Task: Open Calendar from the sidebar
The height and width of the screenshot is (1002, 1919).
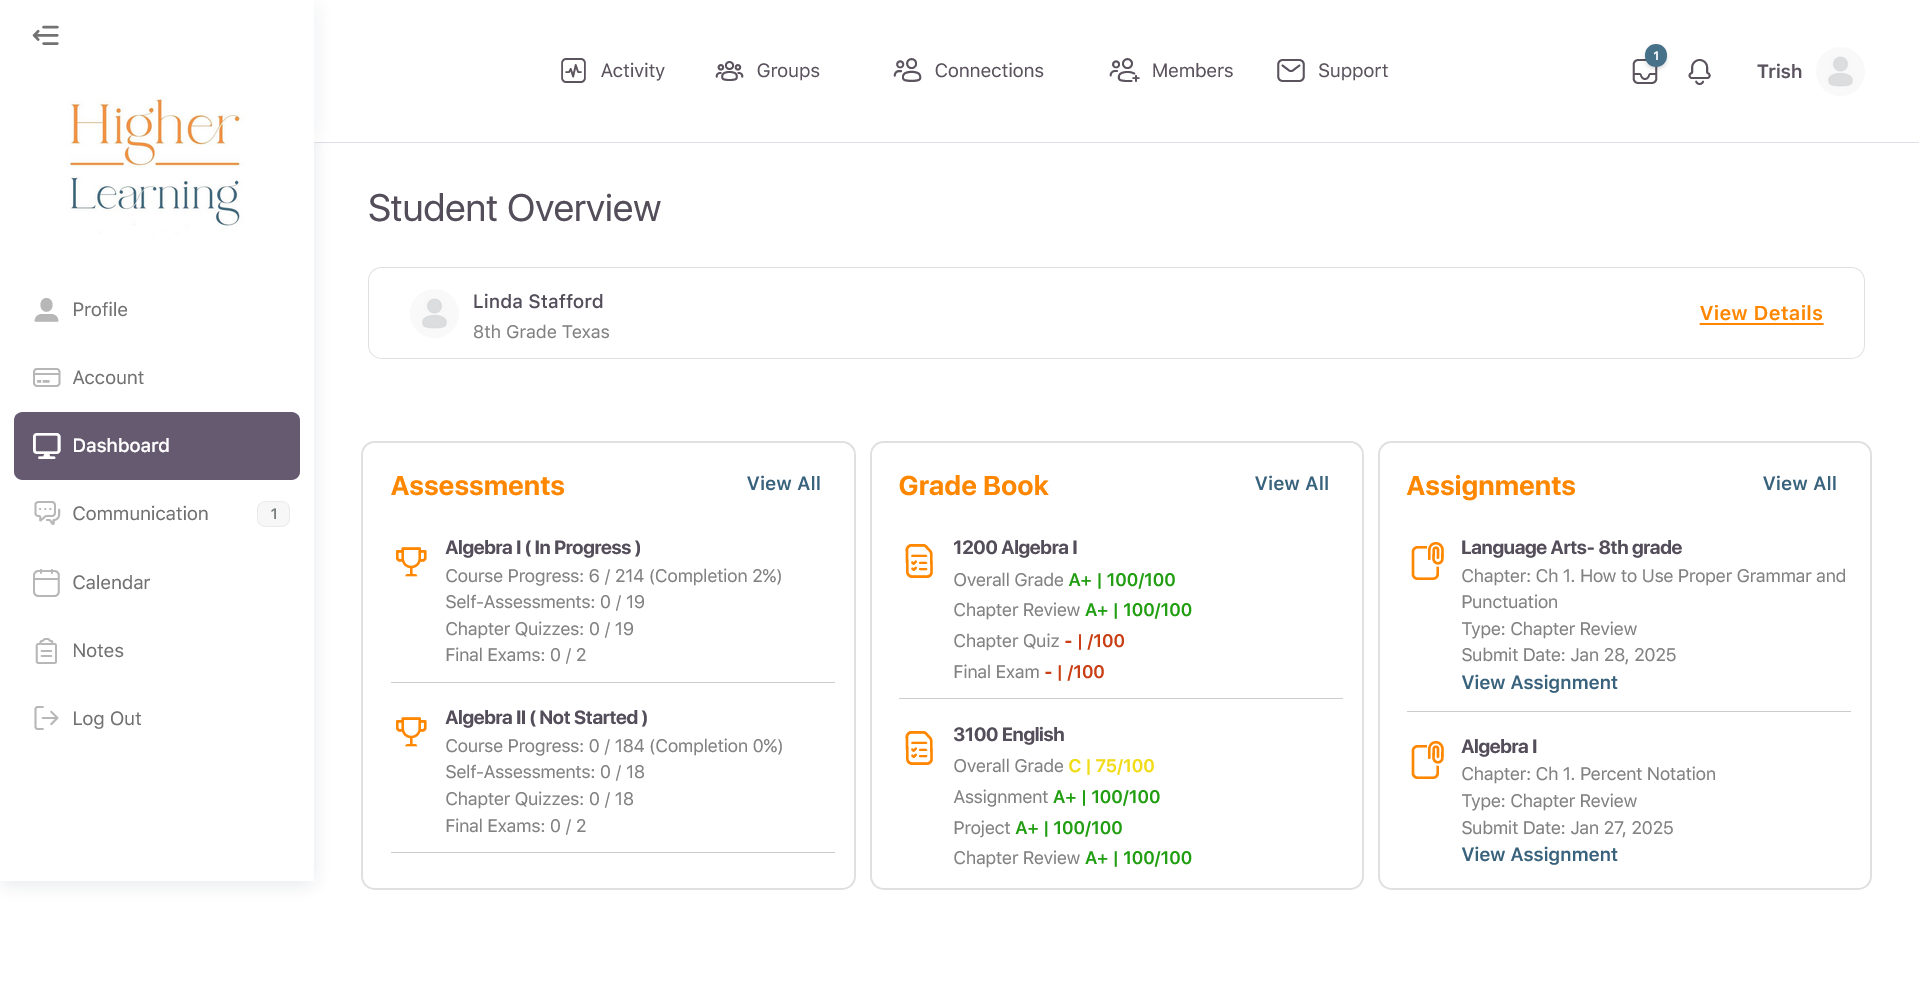Action: coord(111,583)
